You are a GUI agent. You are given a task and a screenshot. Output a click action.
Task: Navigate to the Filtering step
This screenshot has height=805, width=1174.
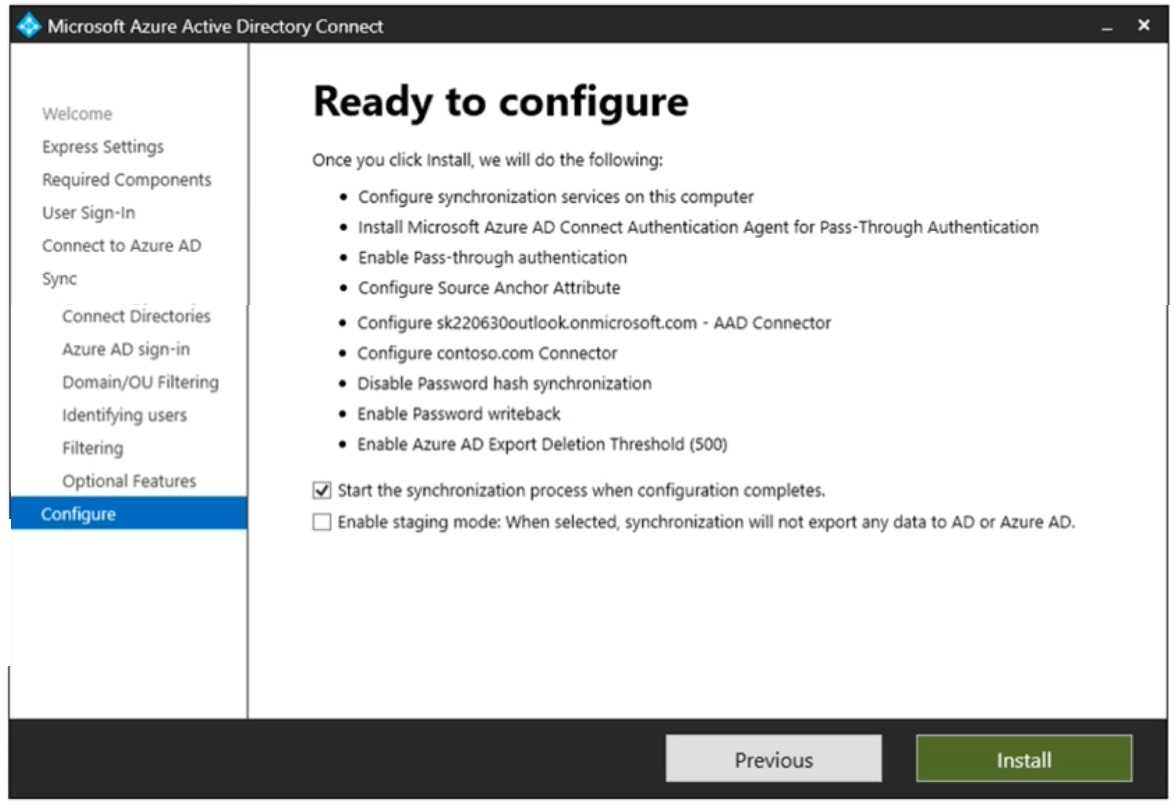(x=92, y=447)
